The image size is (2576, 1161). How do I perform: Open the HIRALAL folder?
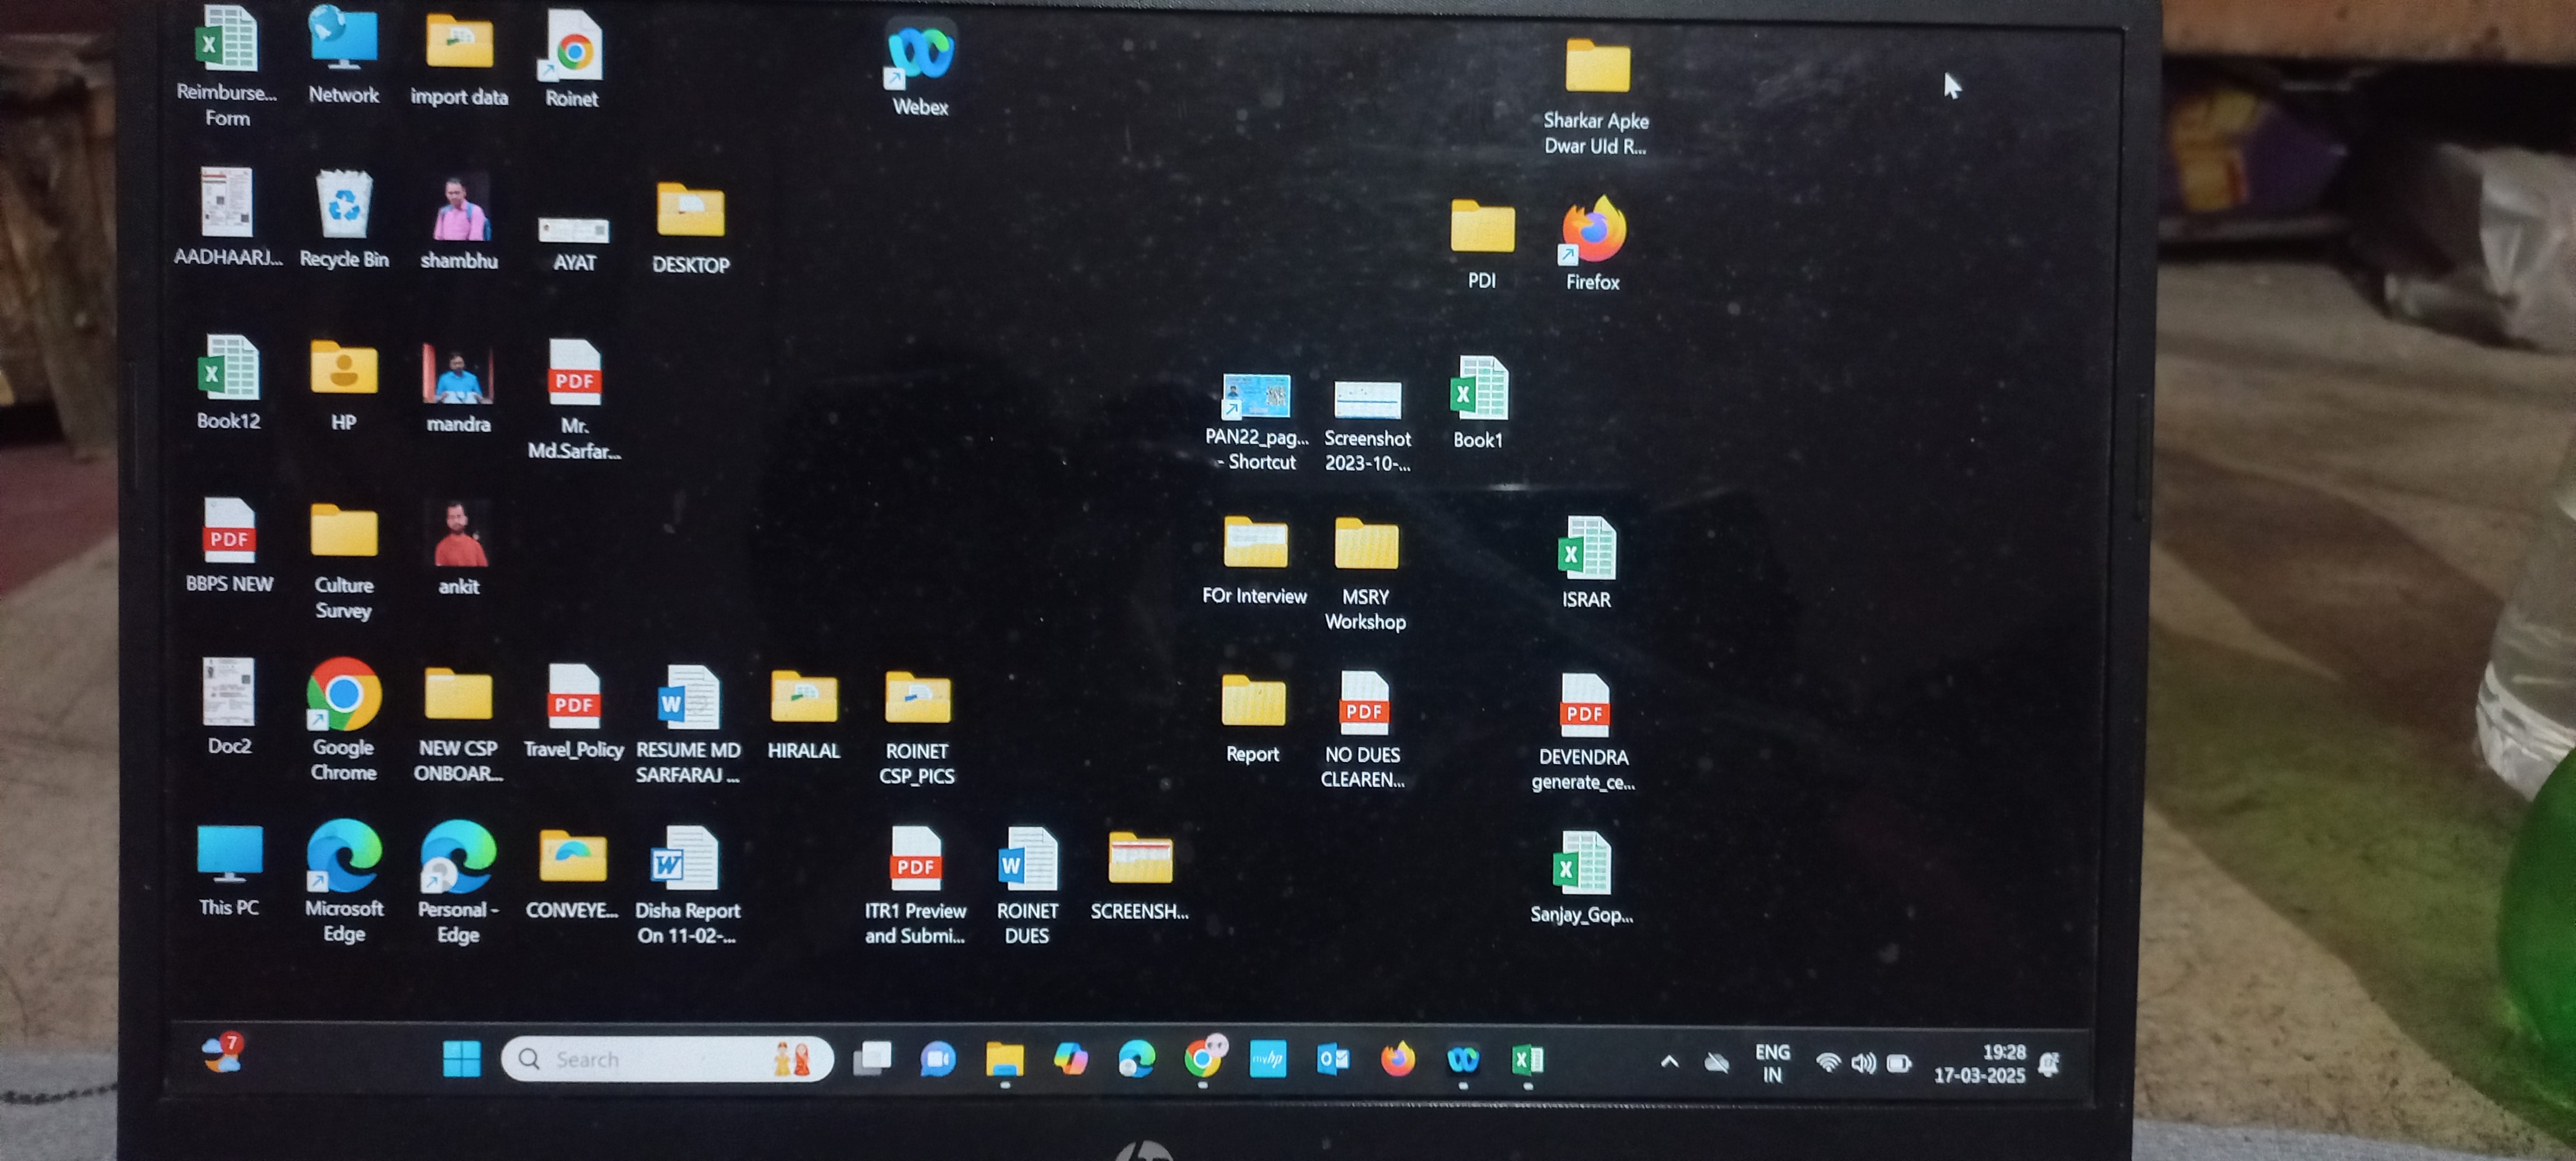point(803,714)
